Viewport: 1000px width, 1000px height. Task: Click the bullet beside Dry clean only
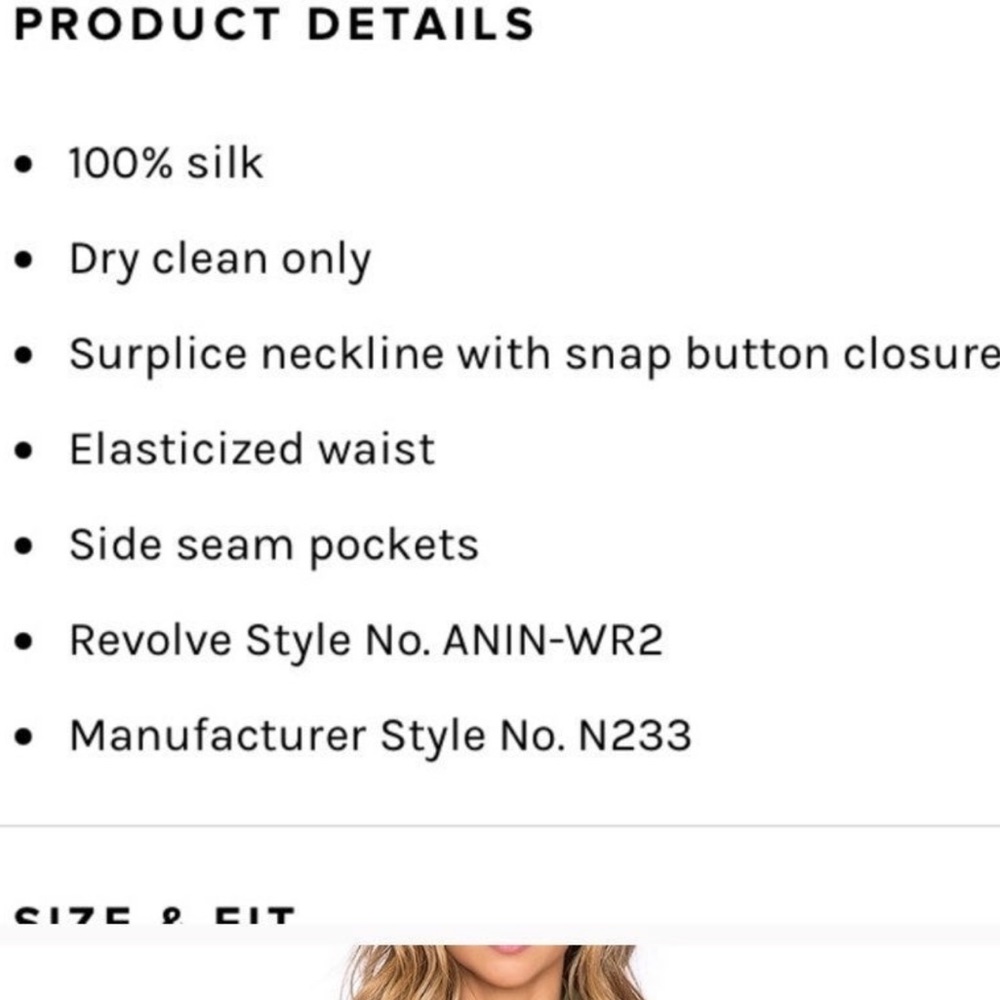23,260
